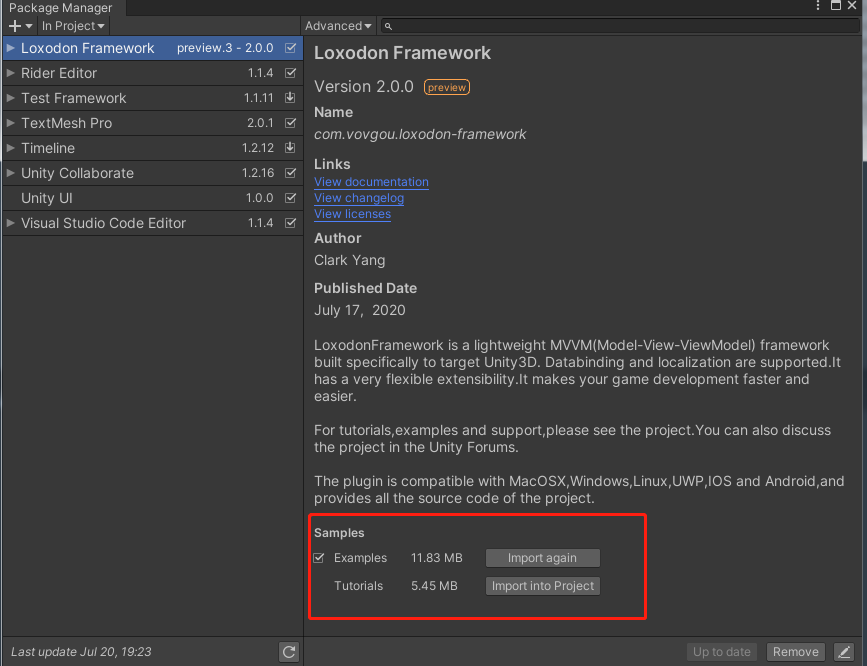Focus the package search field

tap(620, 26)
